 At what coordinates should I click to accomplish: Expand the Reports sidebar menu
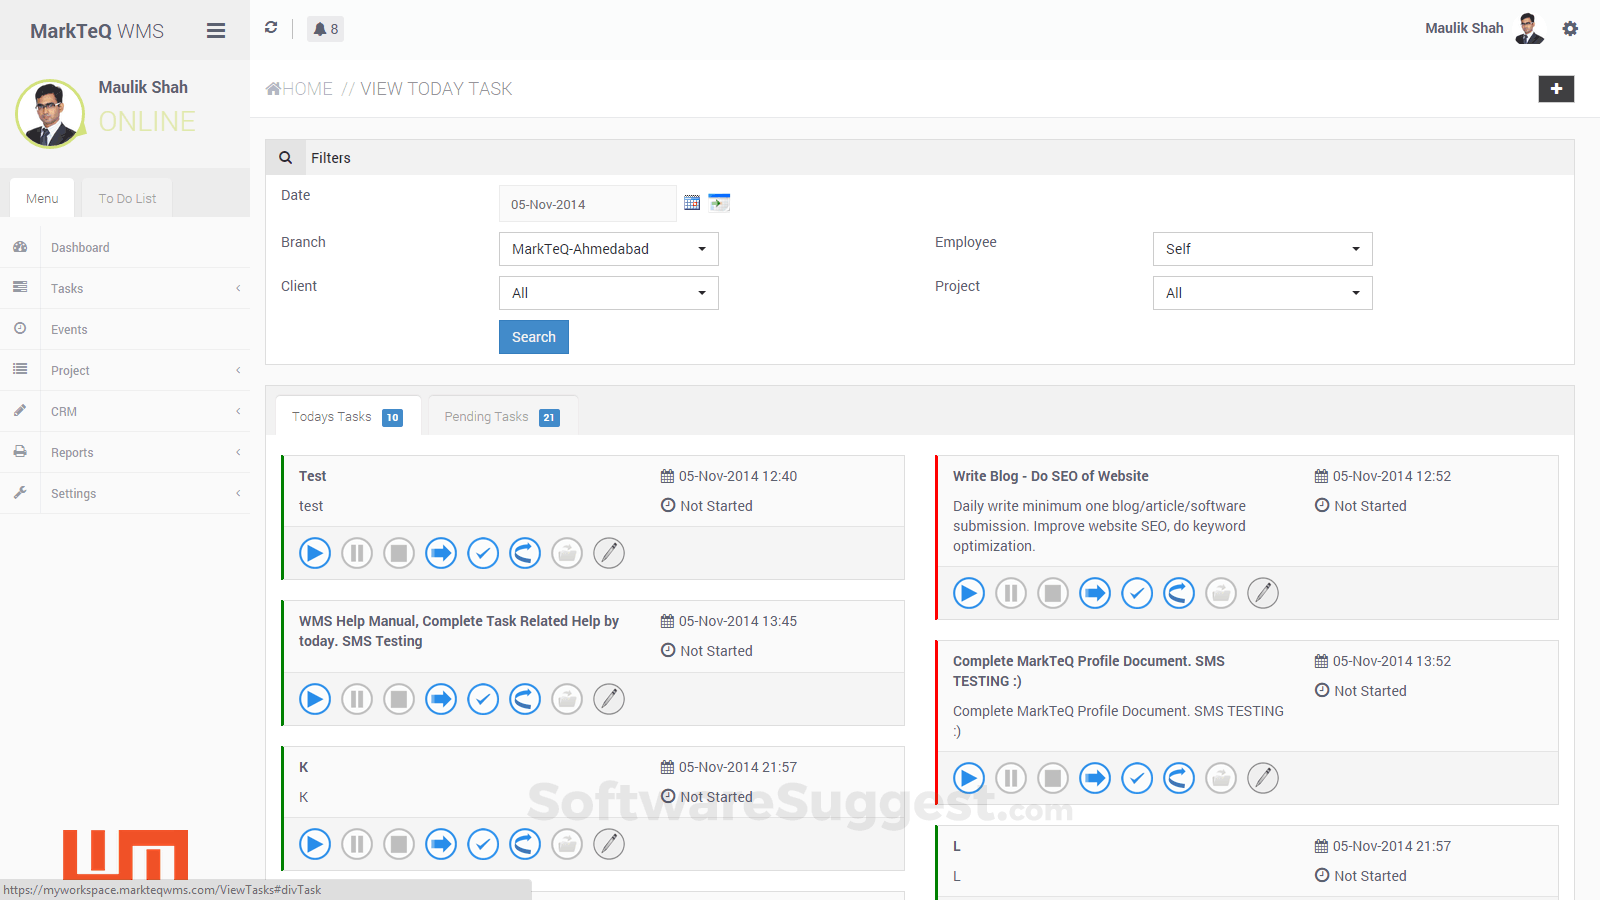125,452
